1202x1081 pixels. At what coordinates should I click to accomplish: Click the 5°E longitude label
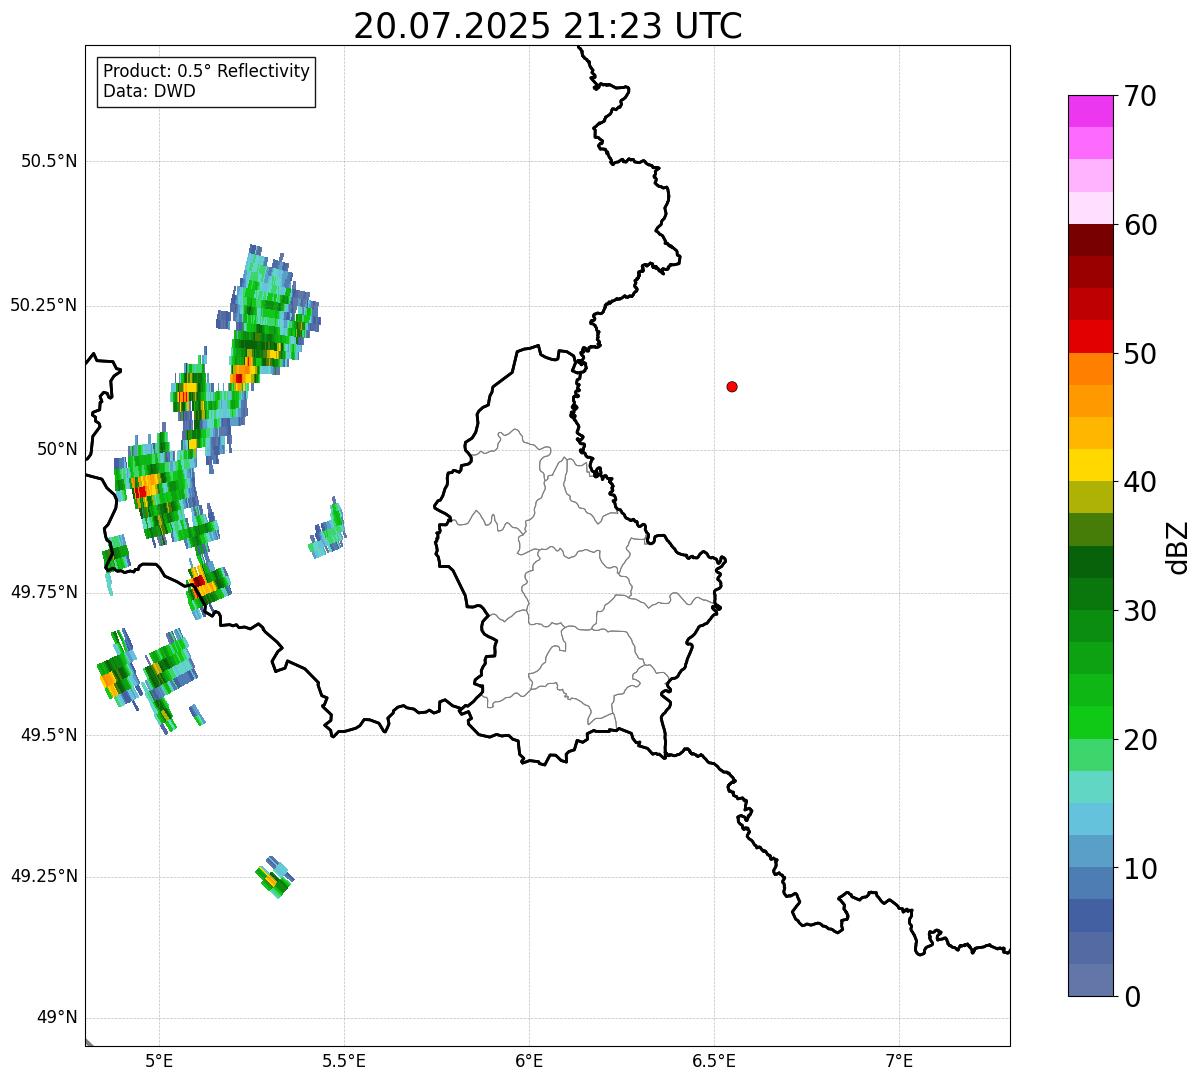(x=159, y=1060)
